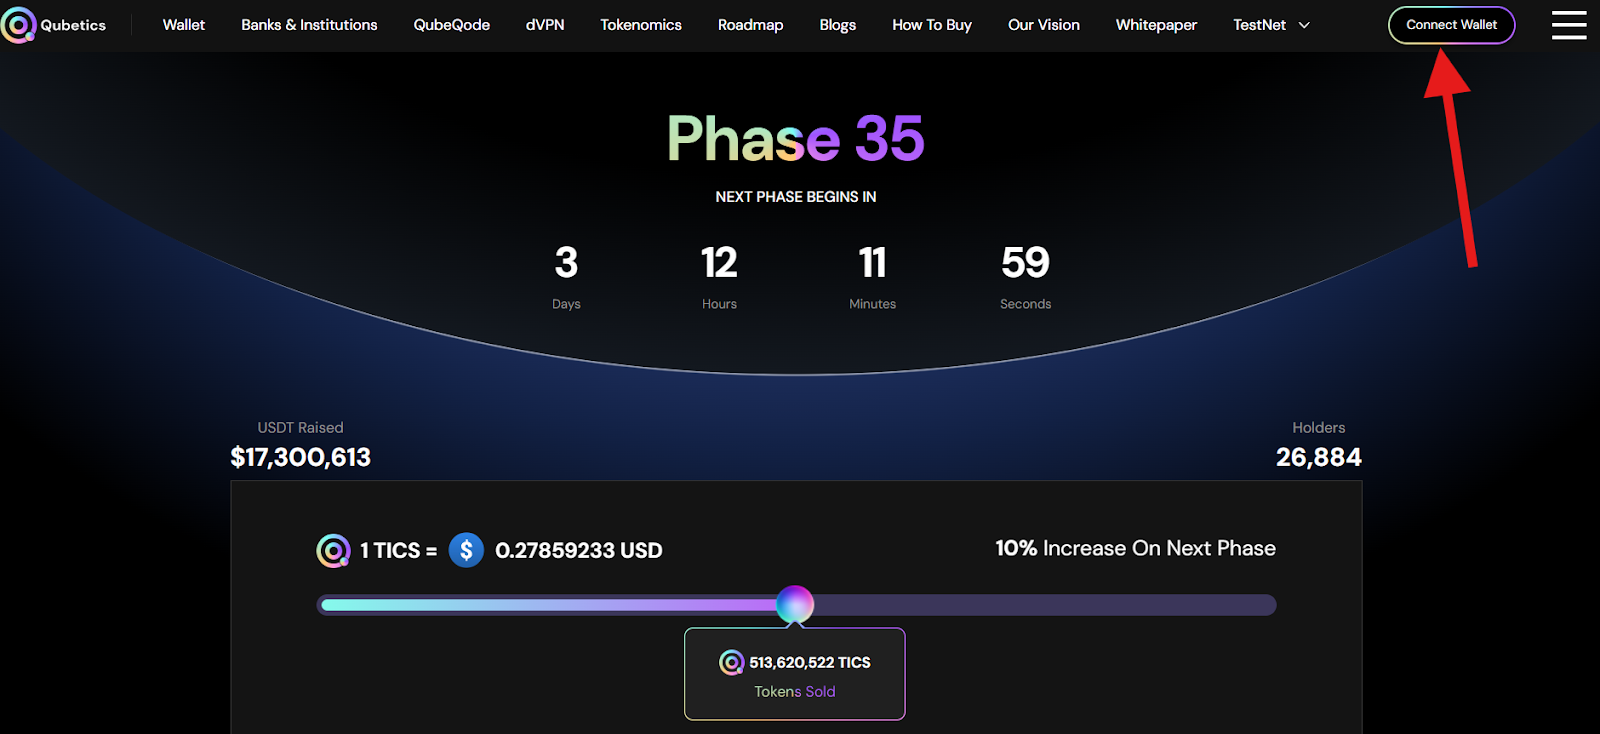The width and height of the screenshot is (1600, 734).
Task: Open the dVPN menu item
Action: pos(545,25)
